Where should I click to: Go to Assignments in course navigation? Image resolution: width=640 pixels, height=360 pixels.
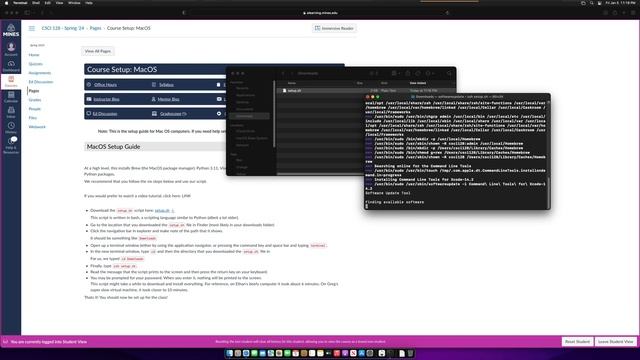(40, 73)
